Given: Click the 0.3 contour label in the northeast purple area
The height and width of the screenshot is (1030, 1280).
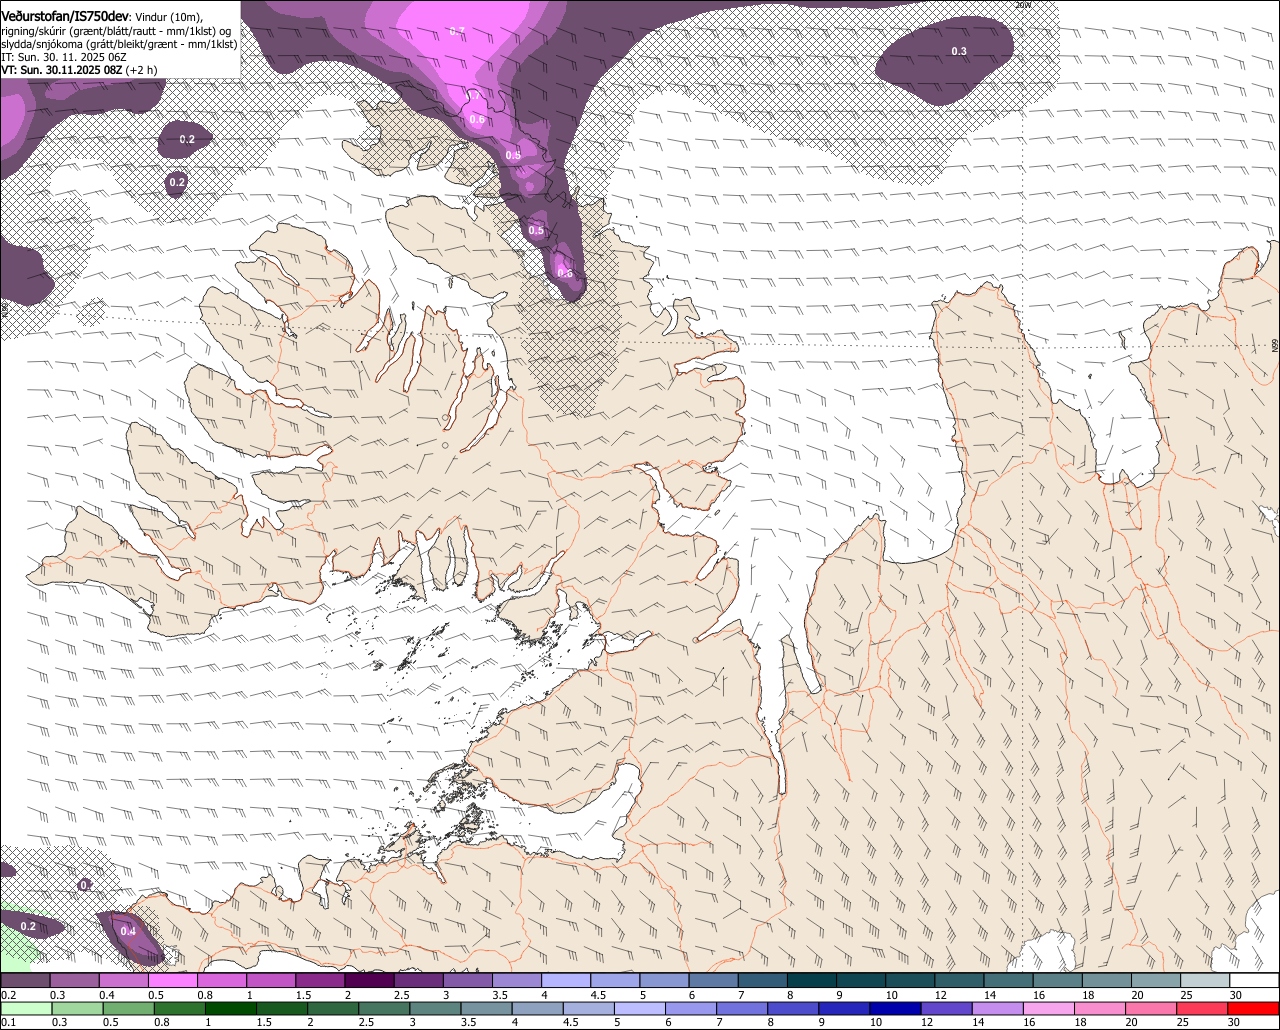Looking at the screenshot, I should coord(959,51).
